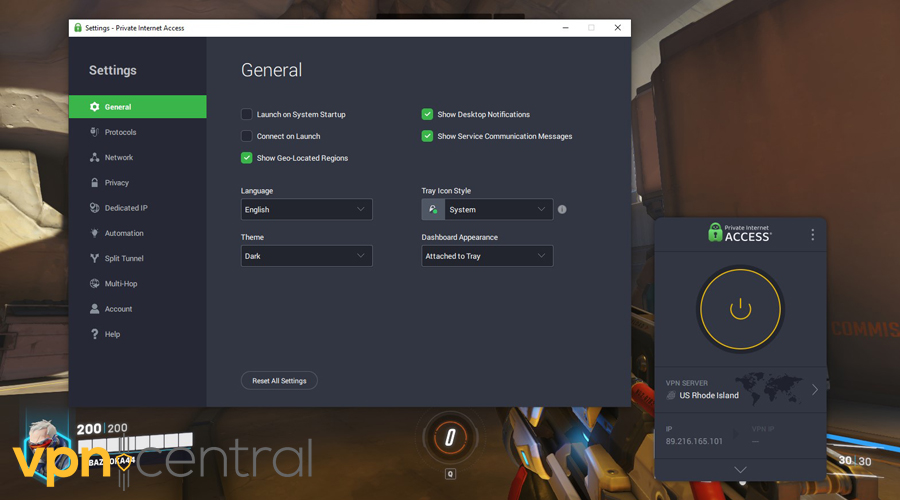Click the Automation lightbulb icon
Image resolution: width=900 pixels, height=500 pixels.
click(95, 233)
